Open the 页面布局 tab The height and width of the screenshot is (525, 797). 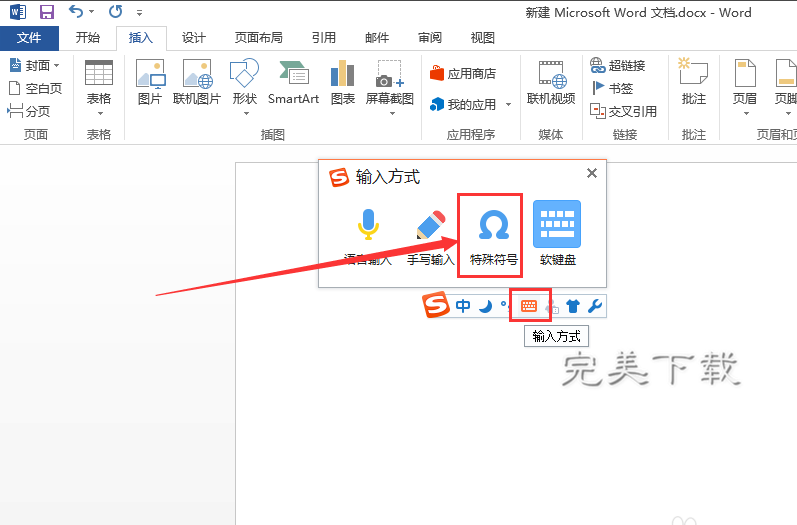coord(259,38)
